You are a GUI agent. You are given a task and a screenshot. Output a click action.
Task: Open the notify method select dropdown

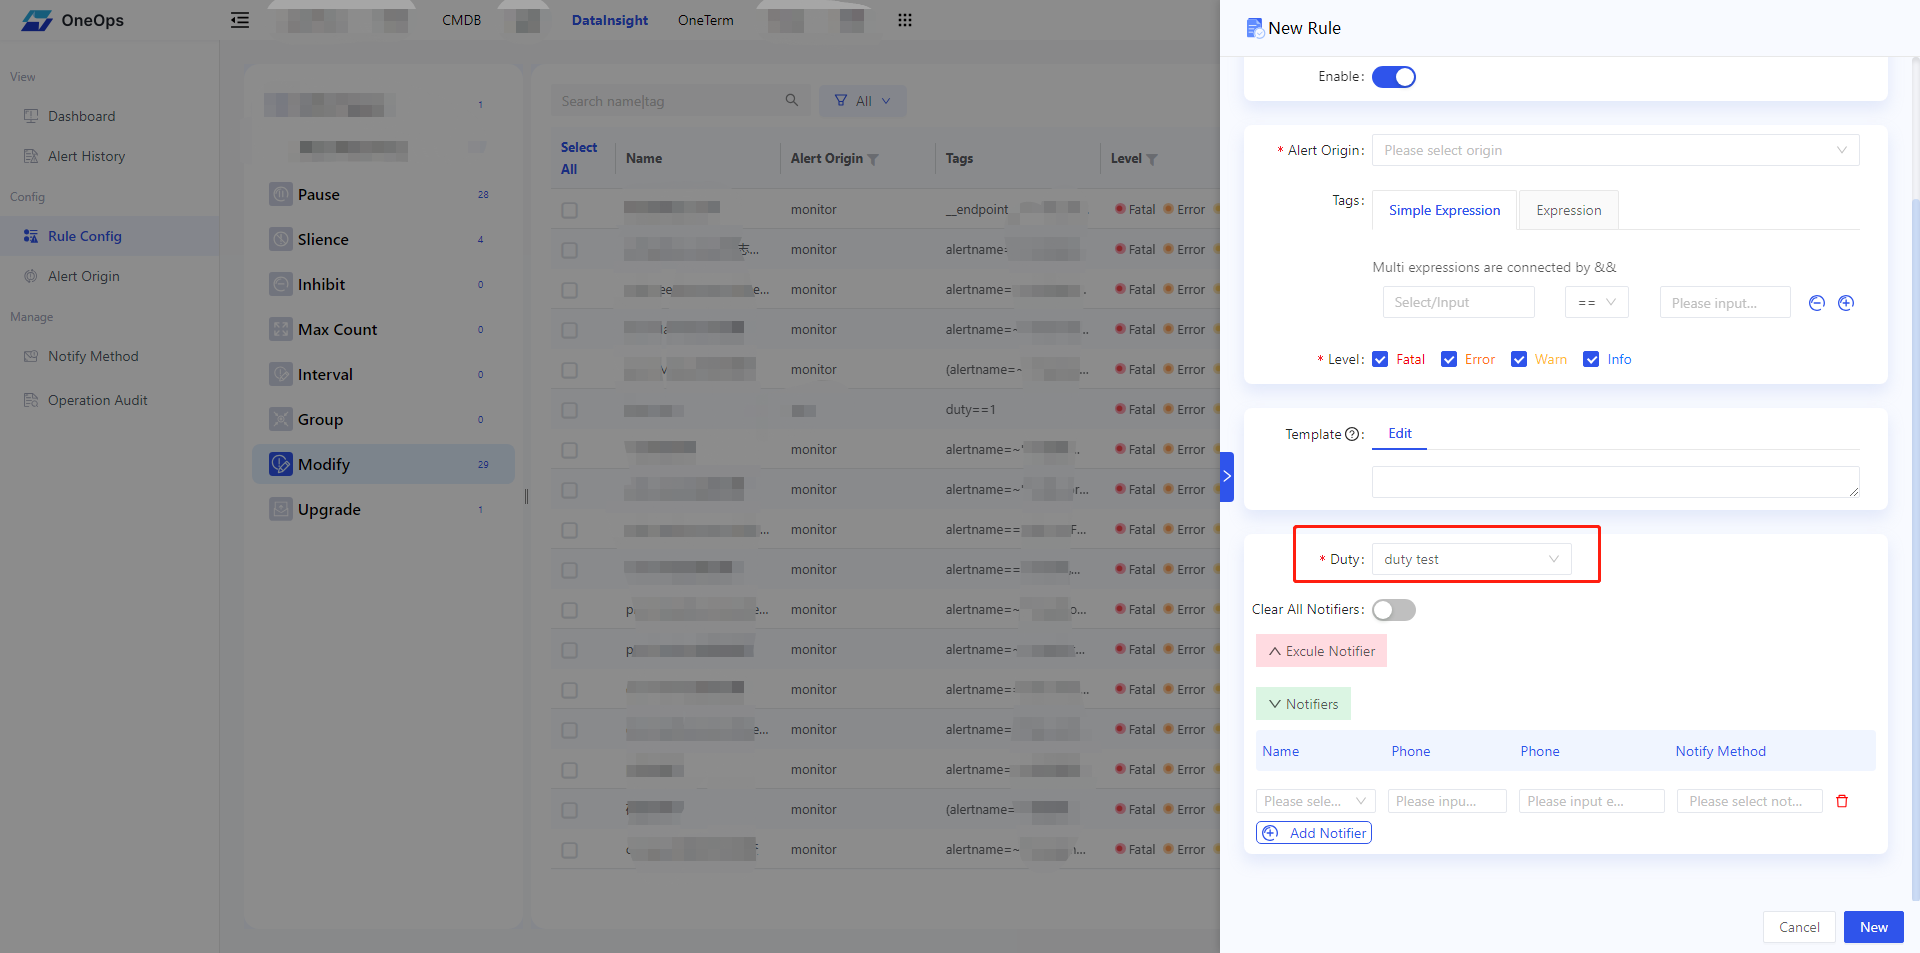pyautogui.click(x=1749, y=801)
